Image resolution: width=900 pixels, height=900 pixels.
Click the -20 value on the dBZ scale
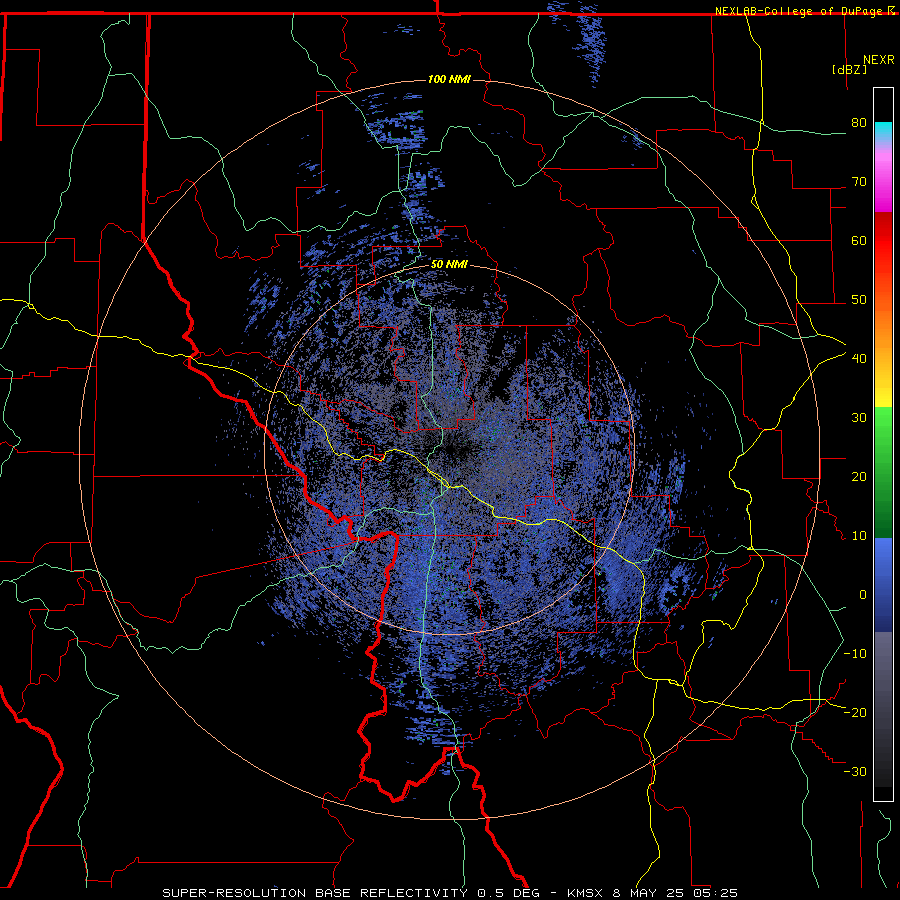click(x=855, y=712)
